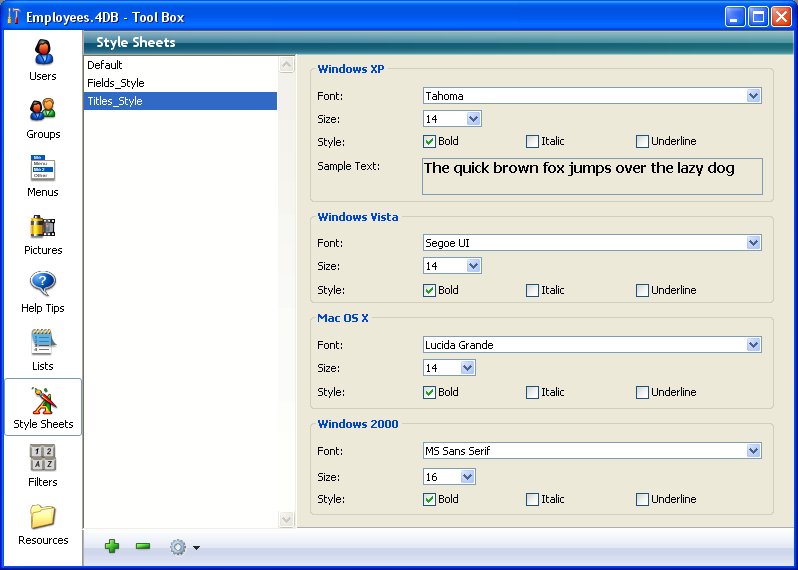Click inside the Sample Text box
The width and height of the screenshot is (798, 570).
[592, 176]
